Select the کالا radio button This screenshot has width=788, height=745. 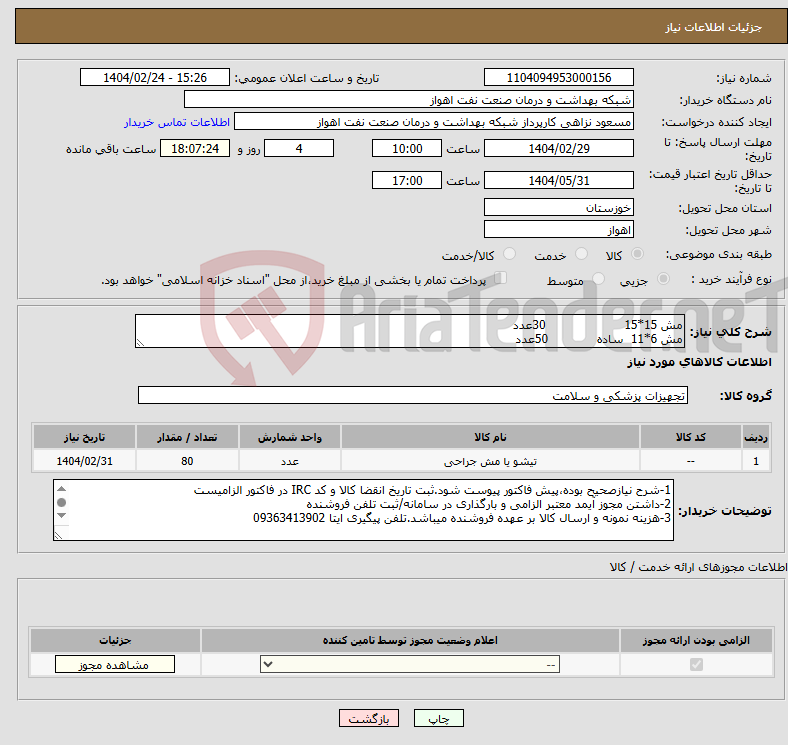click(x=637, y=254)
